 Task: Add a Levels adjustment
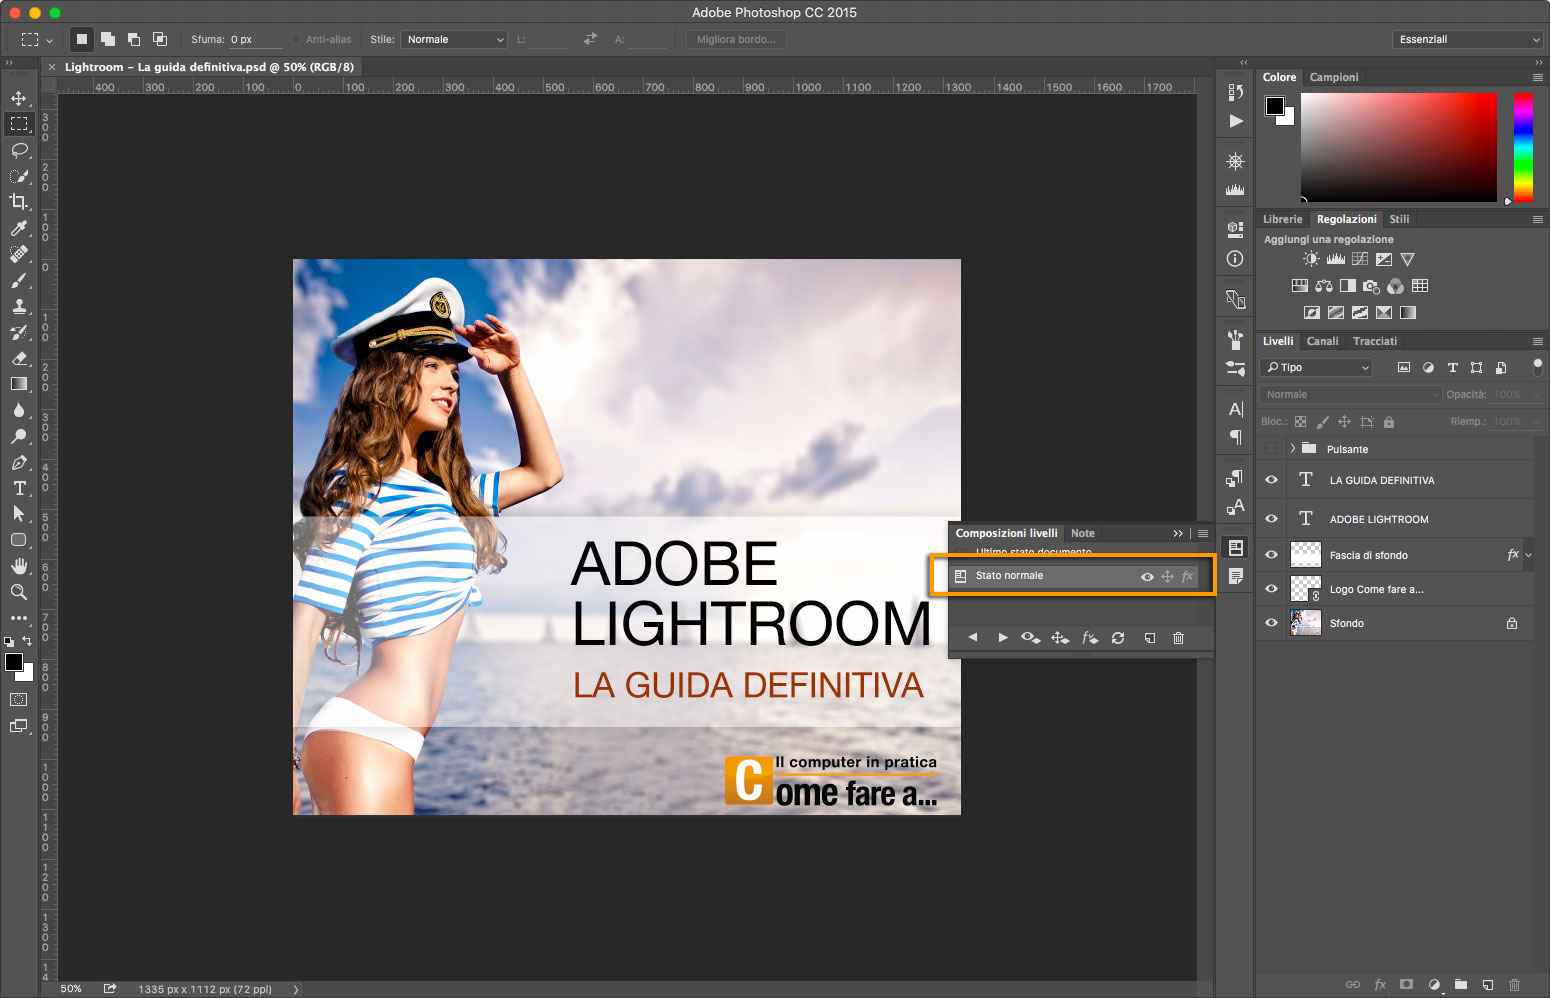coord(1335,259)
